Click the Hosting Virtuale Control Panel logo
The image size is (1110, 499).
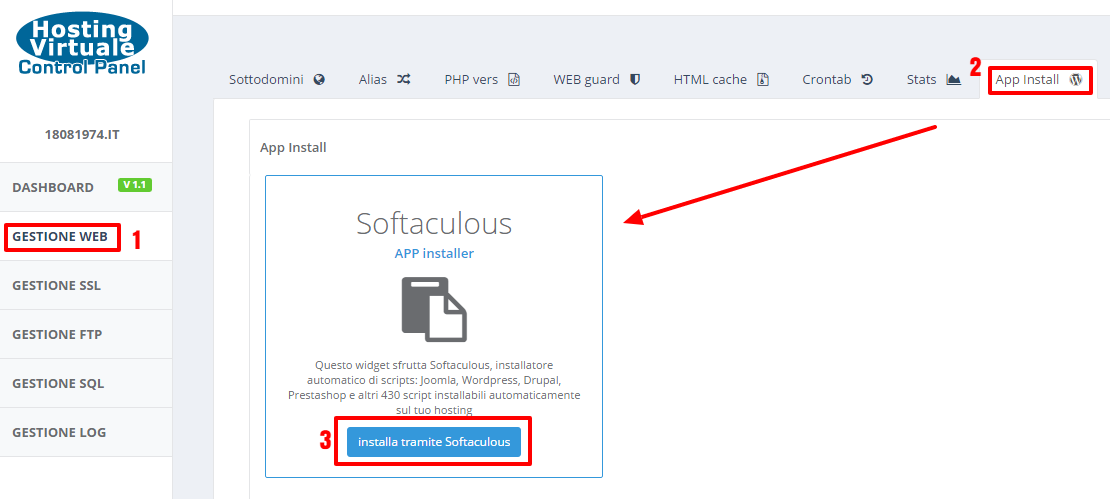(82, 44)
